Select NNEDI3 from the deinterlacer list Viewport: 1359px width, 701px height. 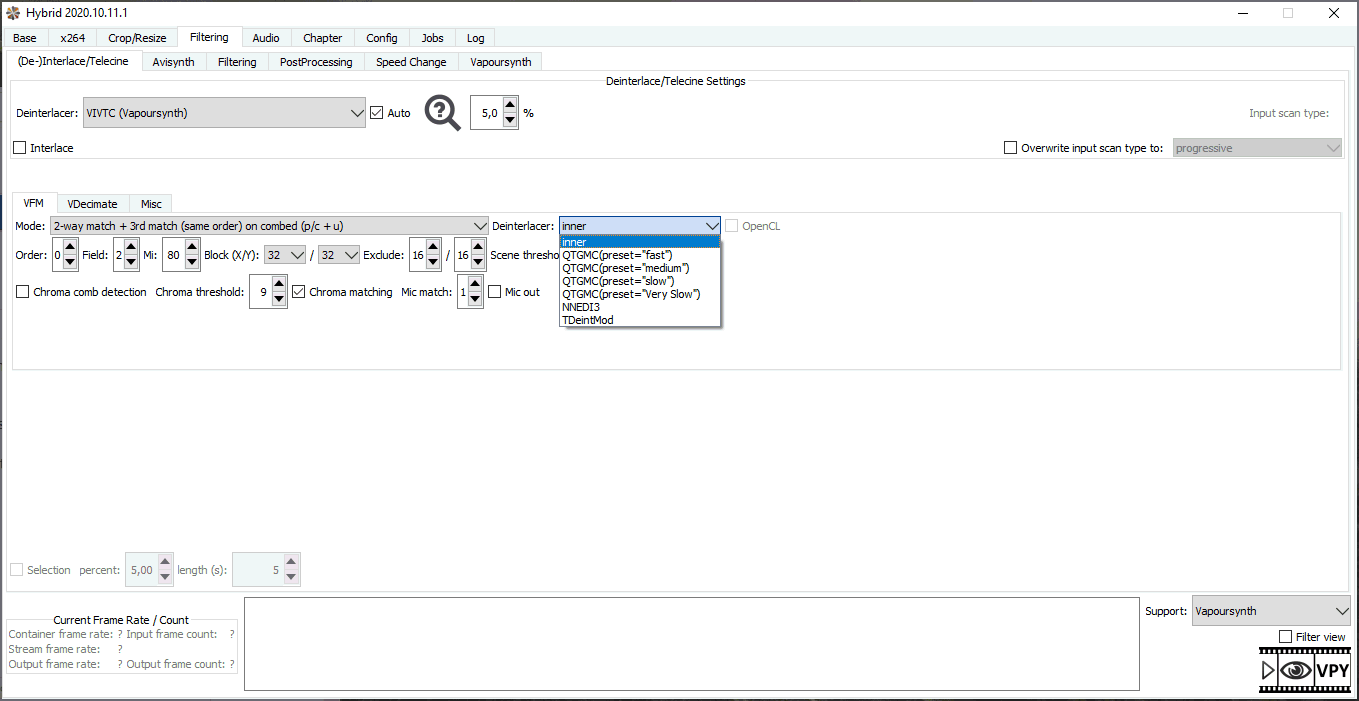(581, 307)
